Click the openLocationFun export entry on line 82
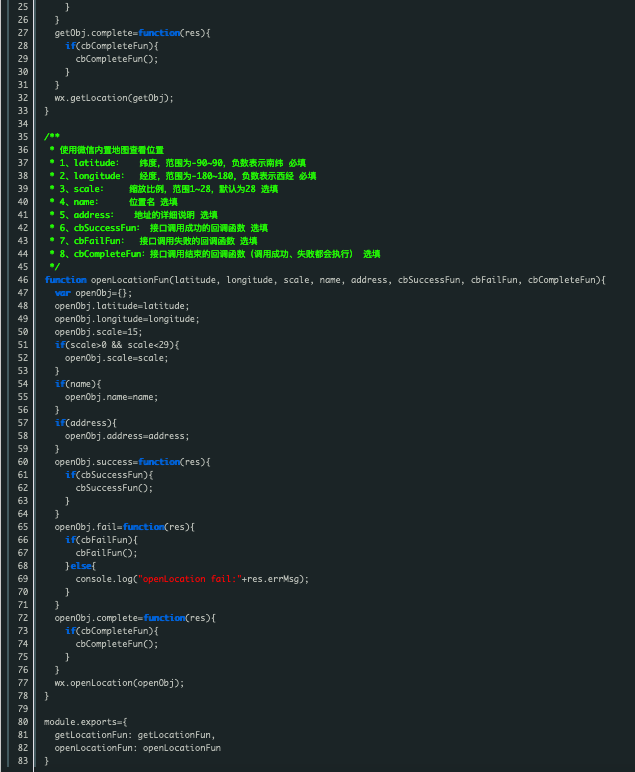 pos(137,748)
